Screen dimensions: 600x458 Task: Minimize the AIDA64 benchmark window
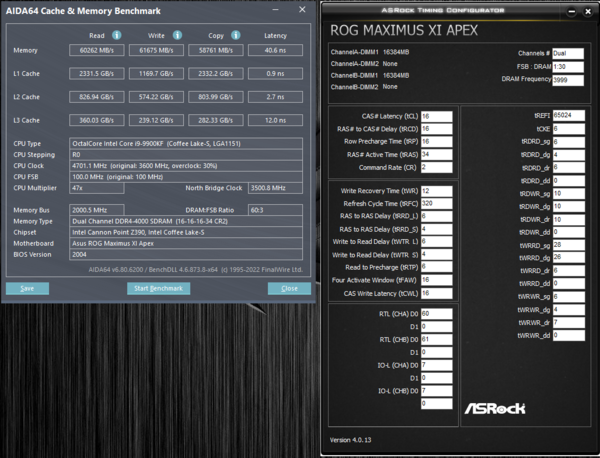tap(276, 10)
